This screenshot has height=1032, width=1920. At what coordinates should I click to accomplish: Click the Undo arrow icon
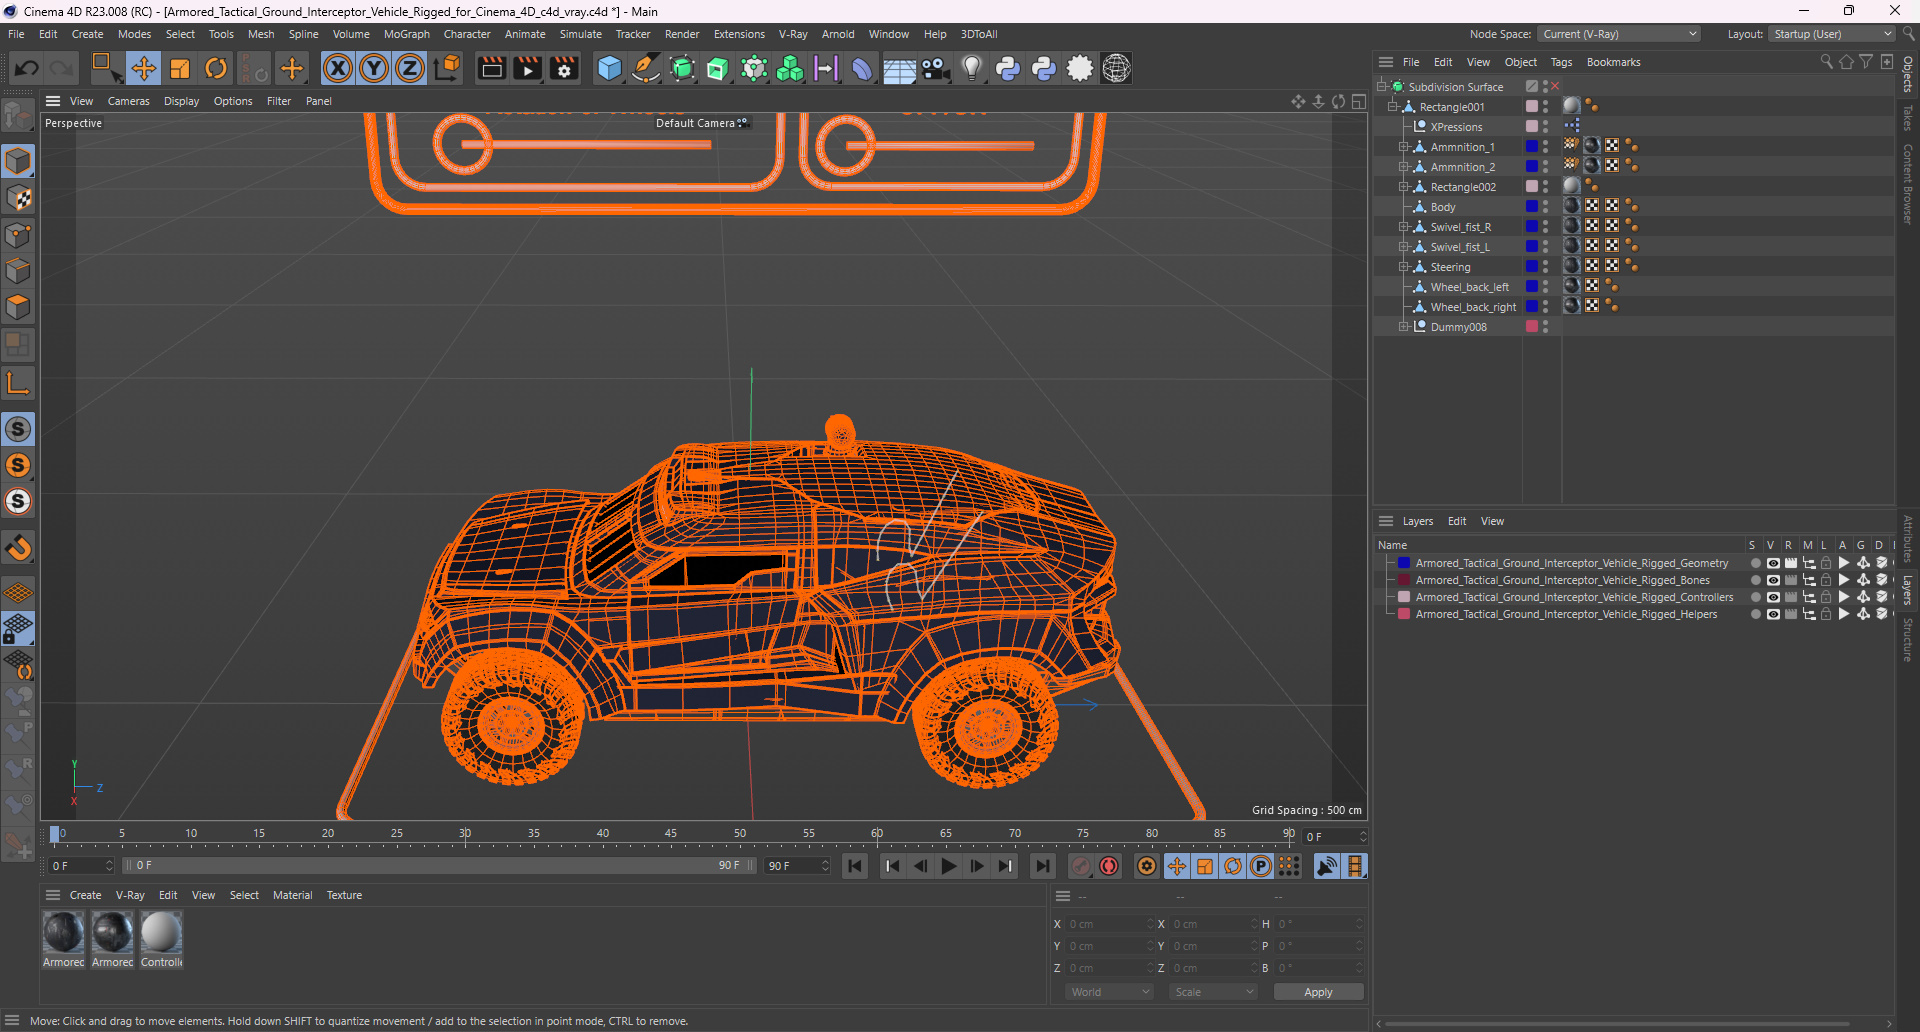tap(27, 68)
